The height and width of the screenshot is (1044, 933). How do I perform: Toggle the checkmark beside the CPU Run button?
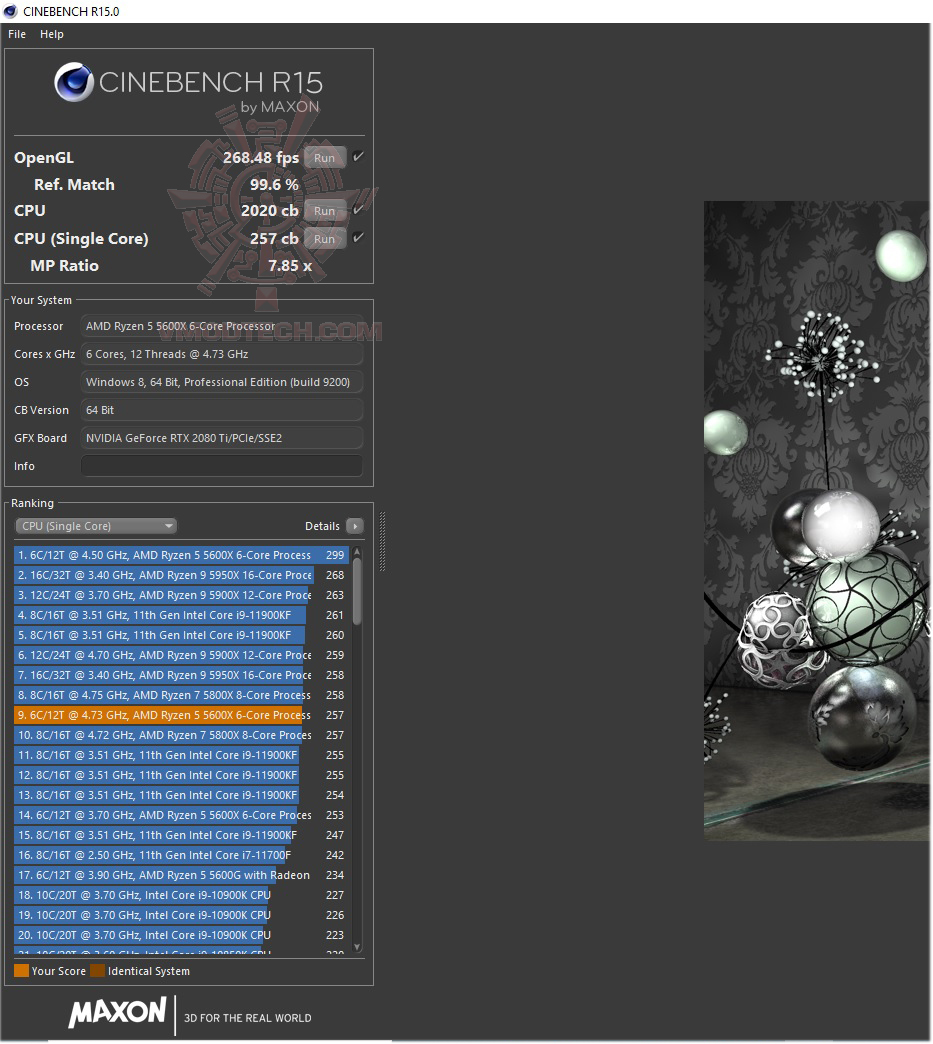[x=357, y=210]
